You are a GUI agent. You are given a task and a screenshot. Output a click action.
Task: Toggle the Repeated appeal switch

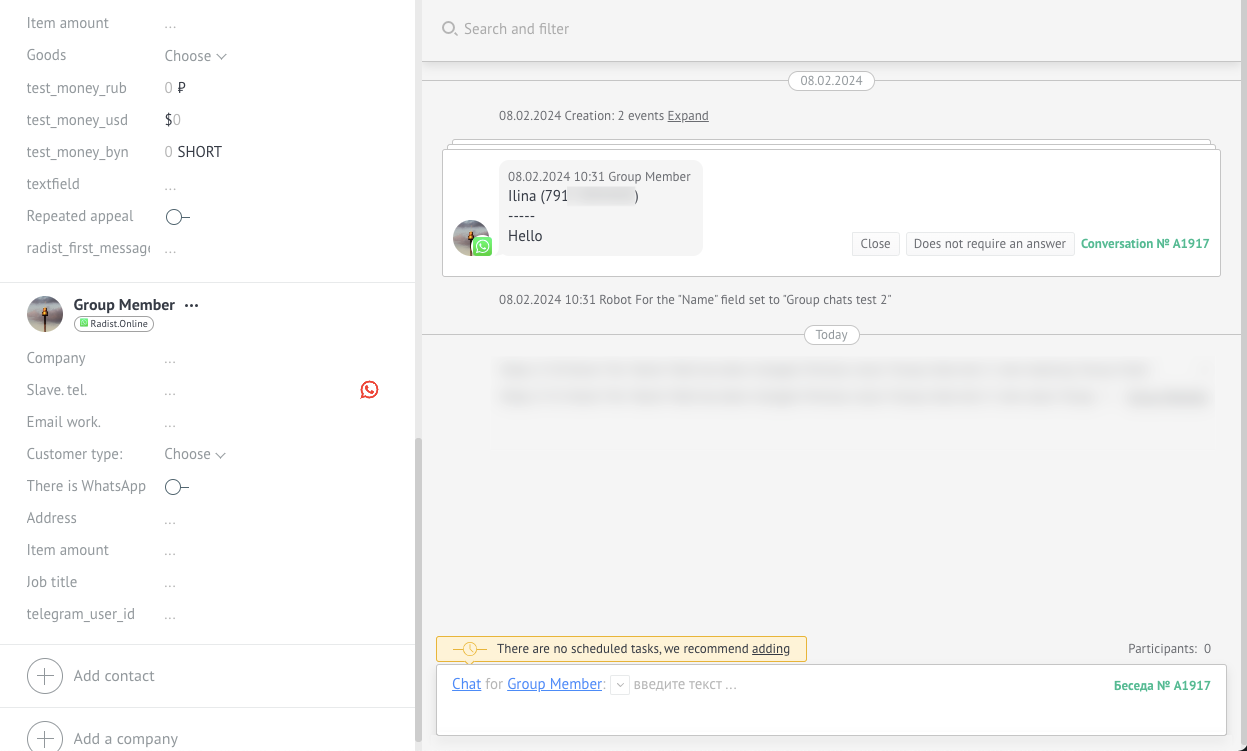176,217
